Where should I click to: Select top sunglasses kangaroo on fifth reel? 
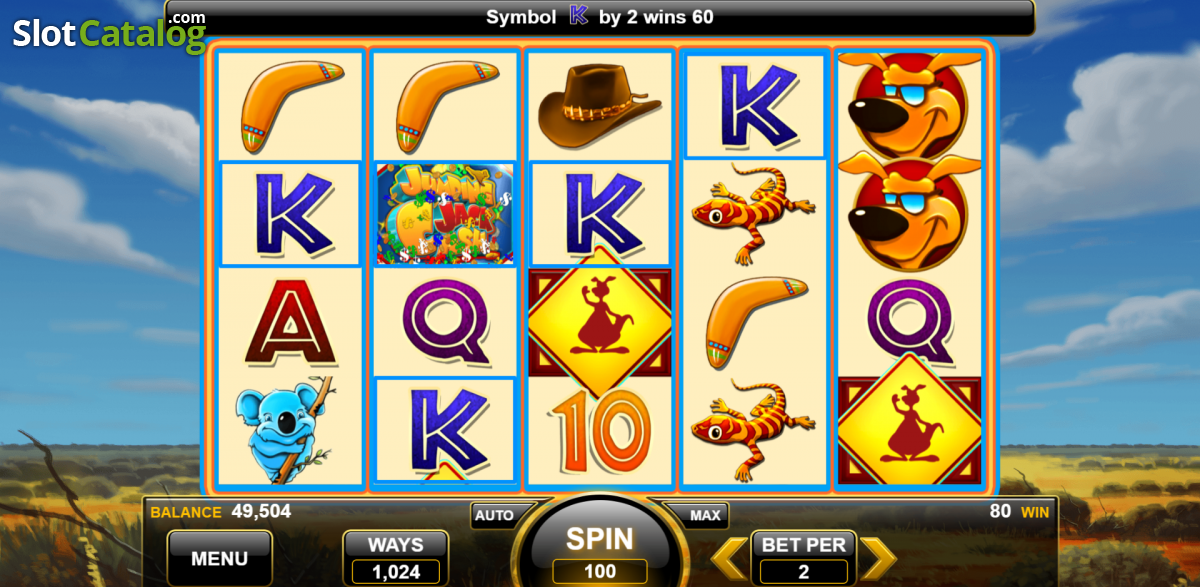(910, 104)
